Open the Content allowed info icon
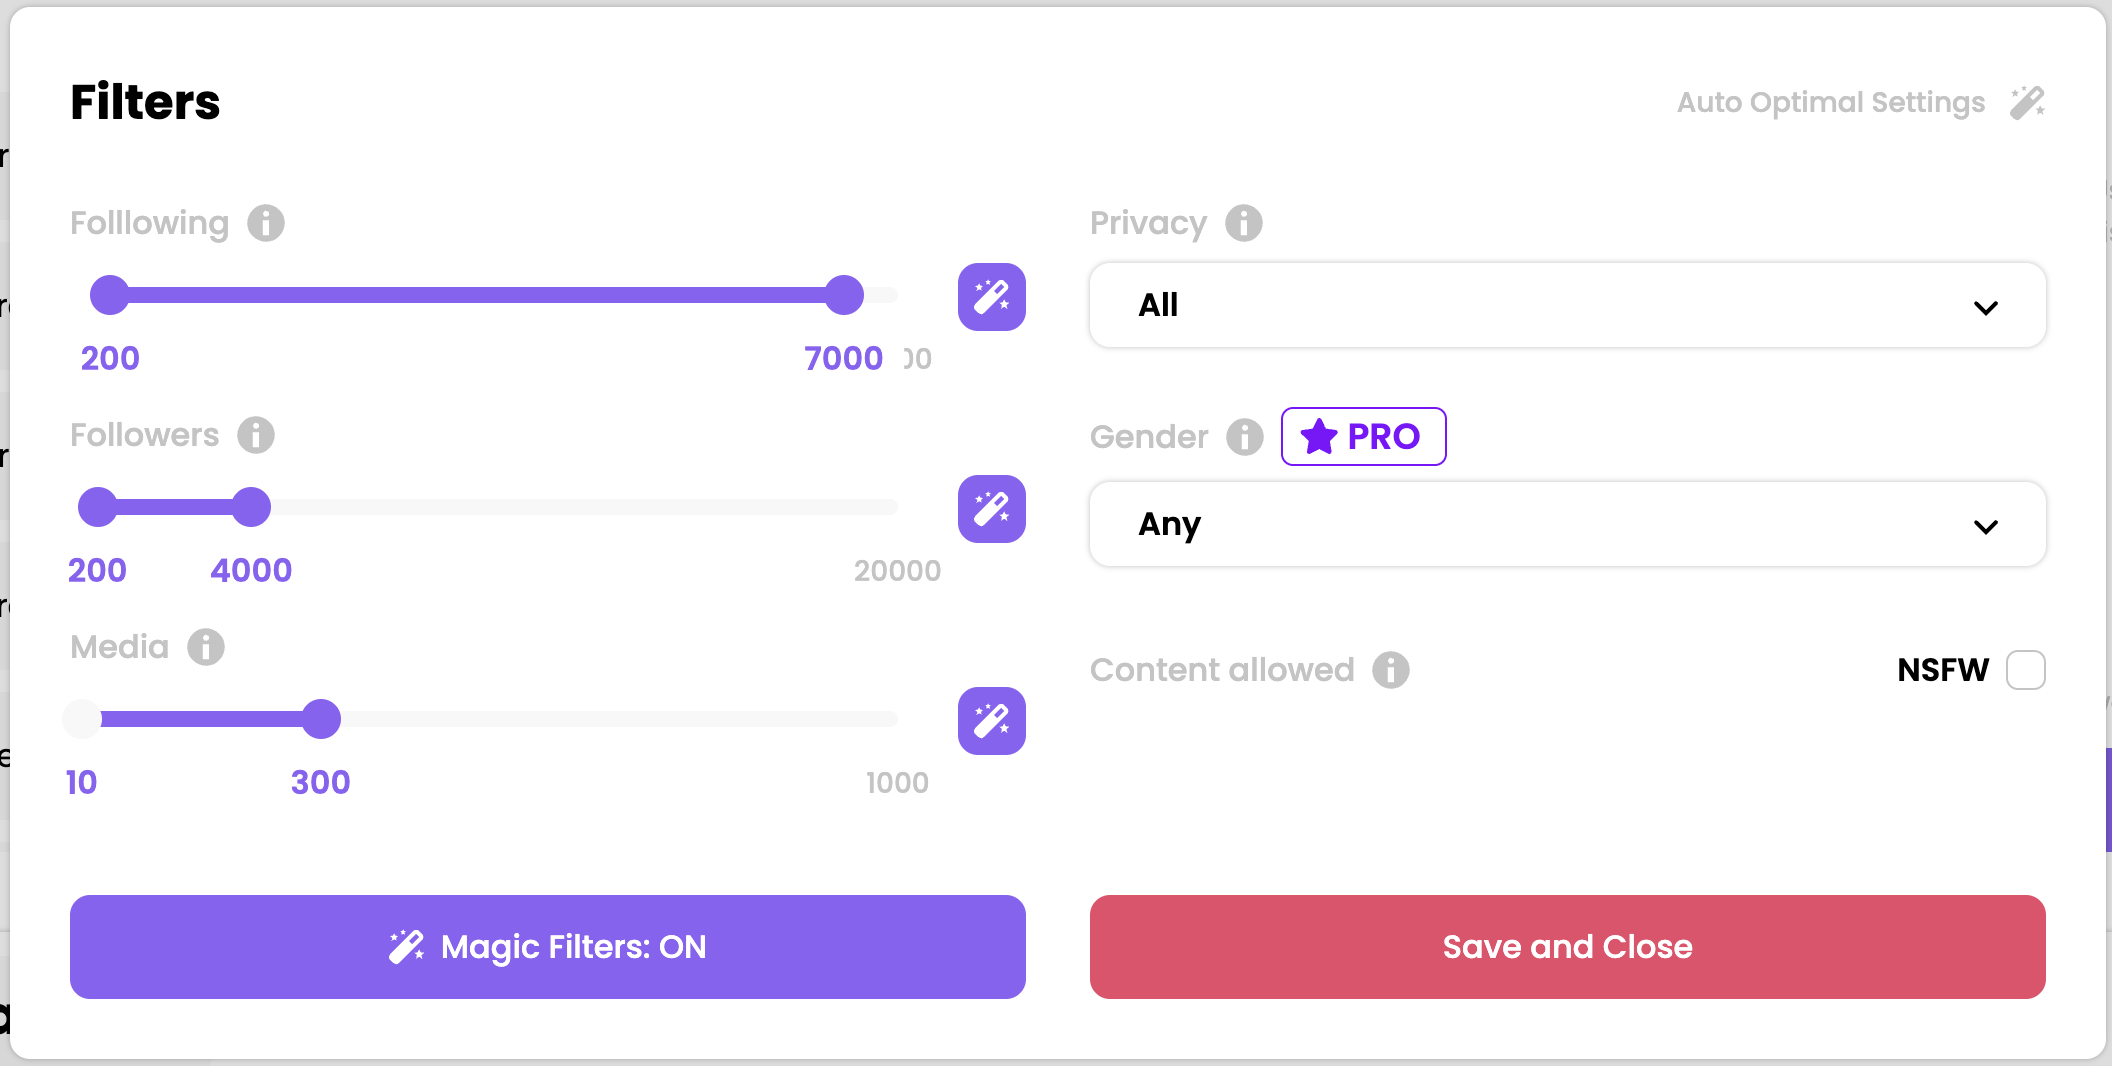 coord(1391,670)
